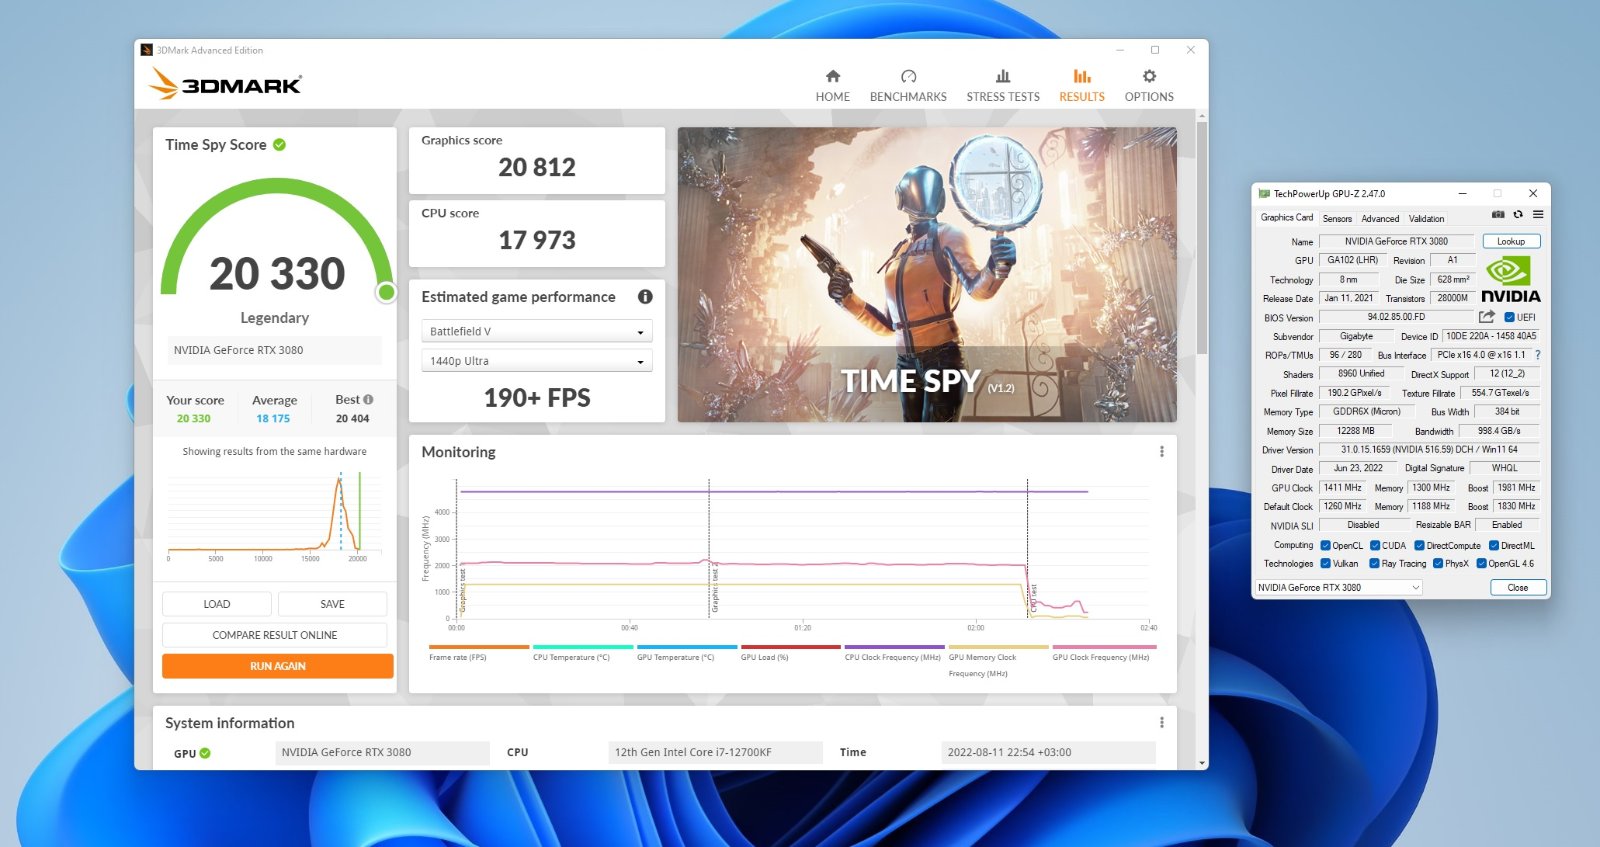Toggle the DirectCompute checkbox

pyautogui.click(x=1419, y=546)
